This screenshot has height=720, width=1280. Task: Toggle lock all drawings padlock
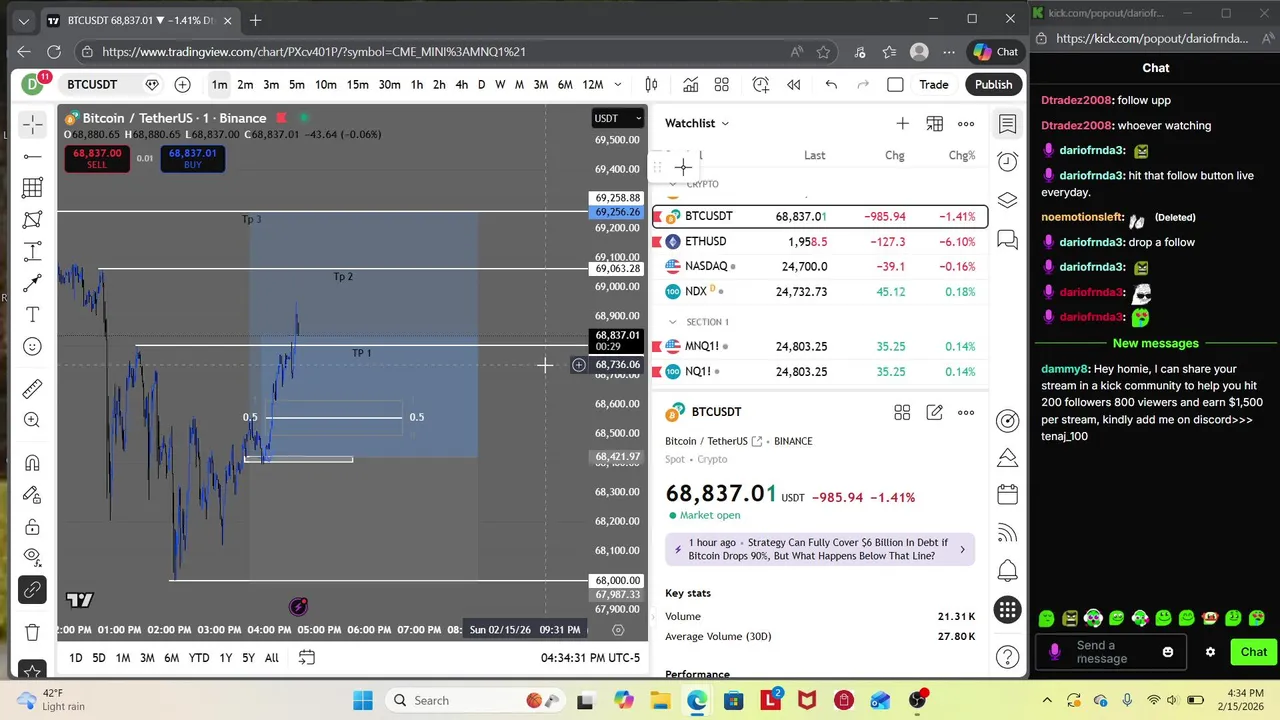(32, 527)
